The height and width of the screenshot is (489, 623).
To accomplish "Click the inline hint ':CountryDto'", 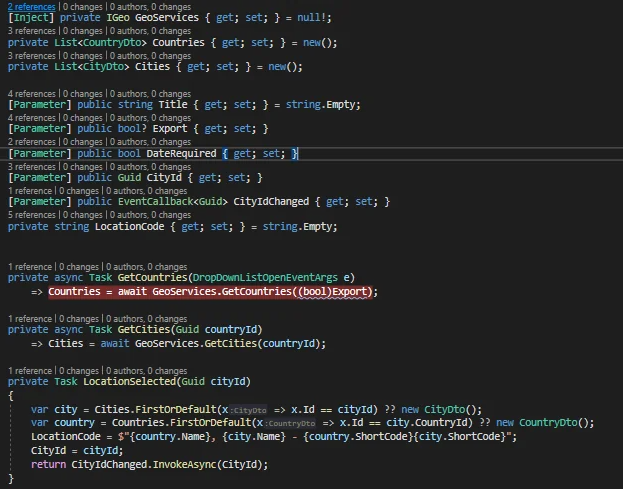I will click(x=290, y=423).
